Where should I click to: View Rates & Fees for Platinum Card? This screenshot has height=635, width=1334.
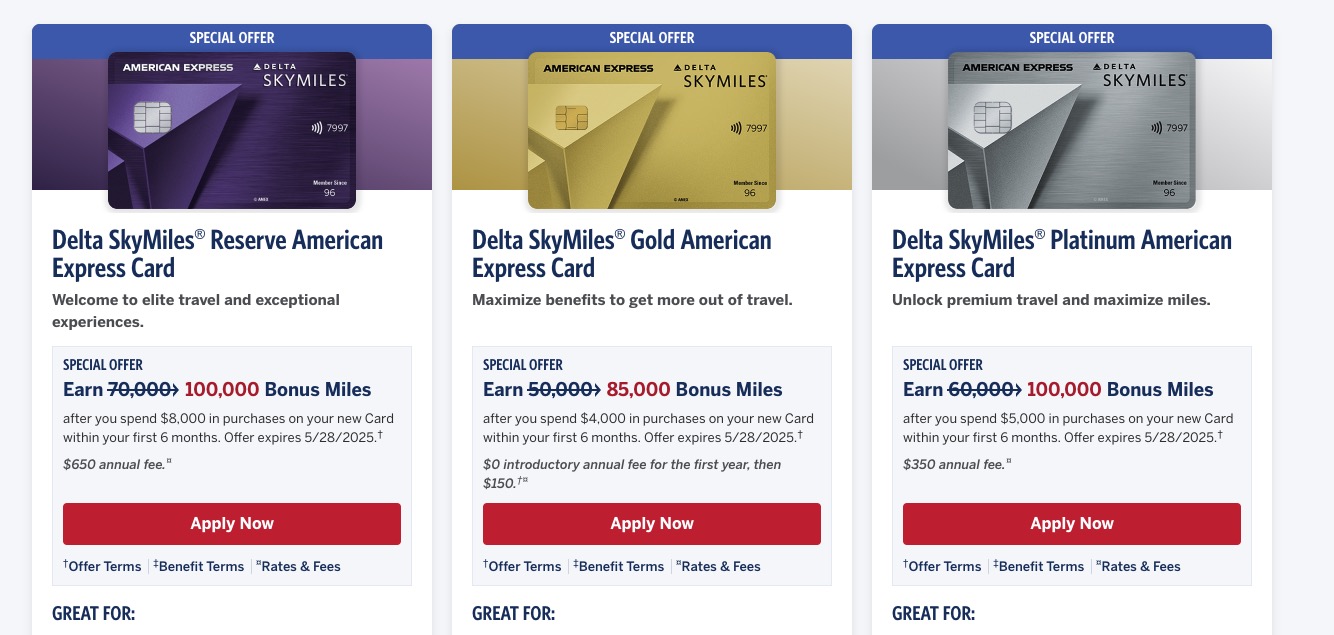(1140, 566)
